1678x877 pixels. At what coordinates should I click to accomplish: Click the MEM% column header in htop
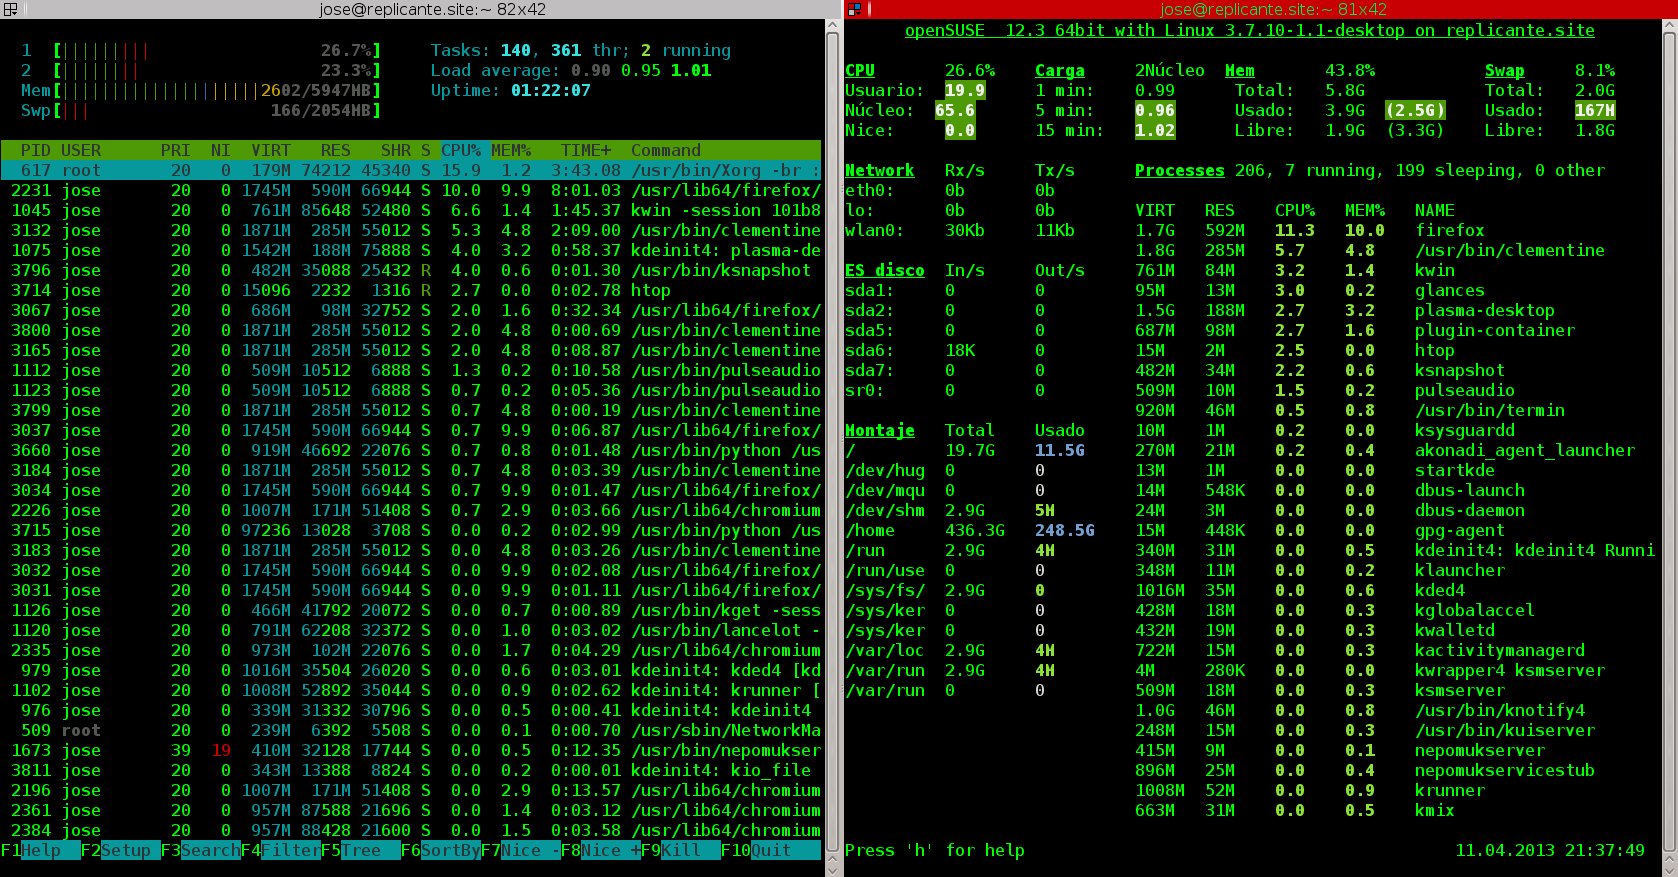(511, 150)
